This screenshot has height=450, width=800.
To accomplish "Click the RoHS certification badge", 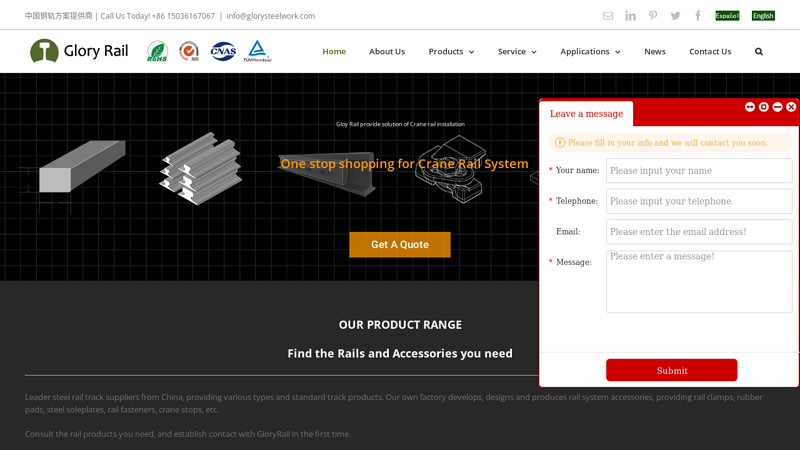I will [157, 52].
